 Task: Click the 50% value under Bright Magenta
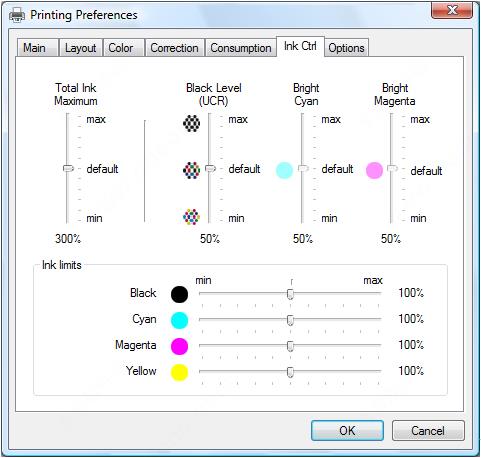[x=391, y=239]
